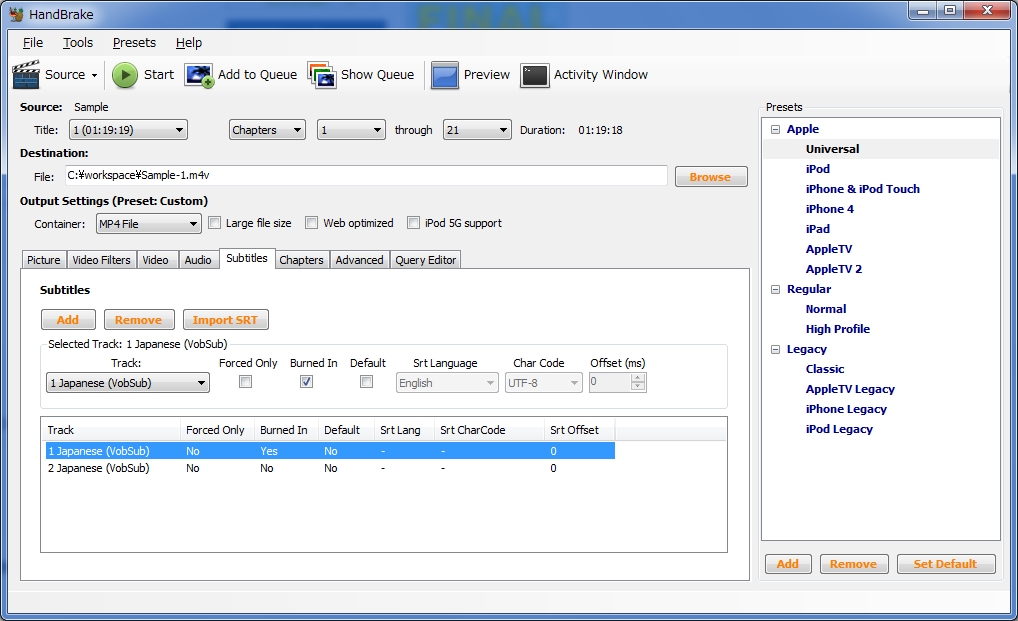
Task: Switch to the Query Editor tab
Action: 426,260
